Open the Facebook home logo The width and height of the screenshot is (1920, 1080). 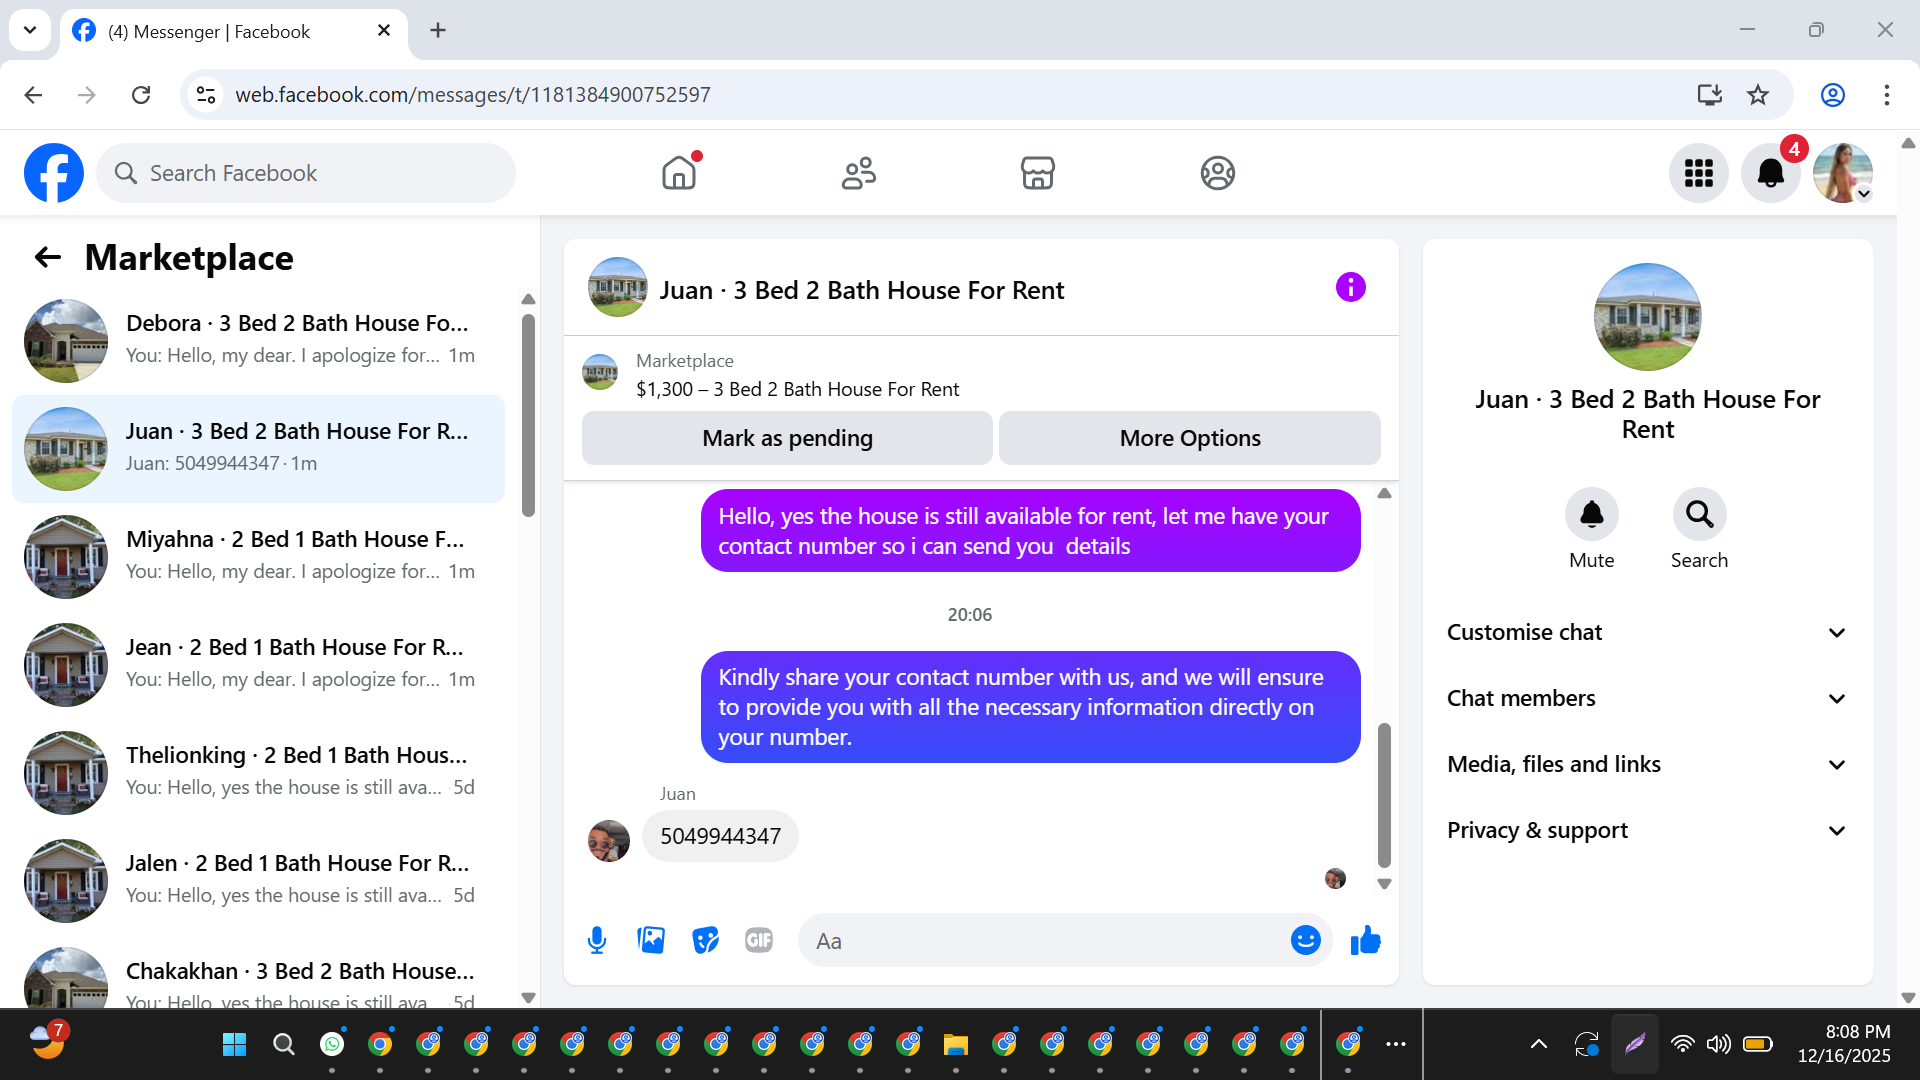pyautogui.click(x=54, y=173)
